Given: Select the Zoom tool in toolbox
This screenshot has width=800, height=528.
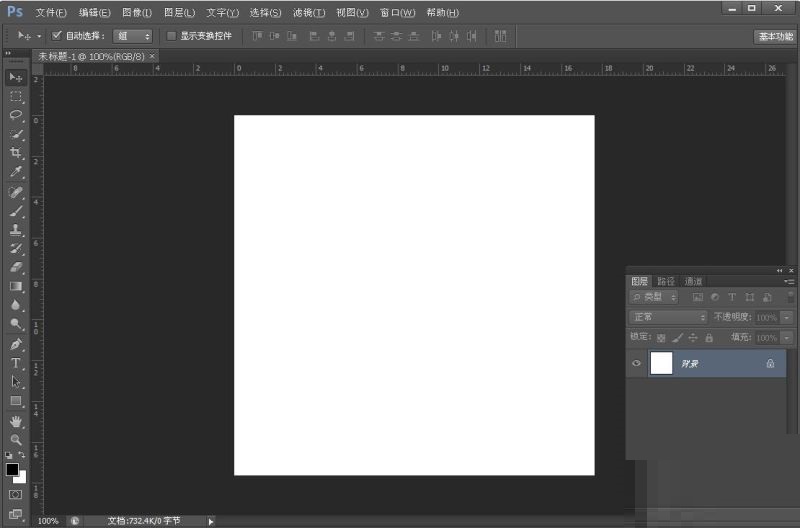Looking at the screenshot, I should click(x=16, y=440).
